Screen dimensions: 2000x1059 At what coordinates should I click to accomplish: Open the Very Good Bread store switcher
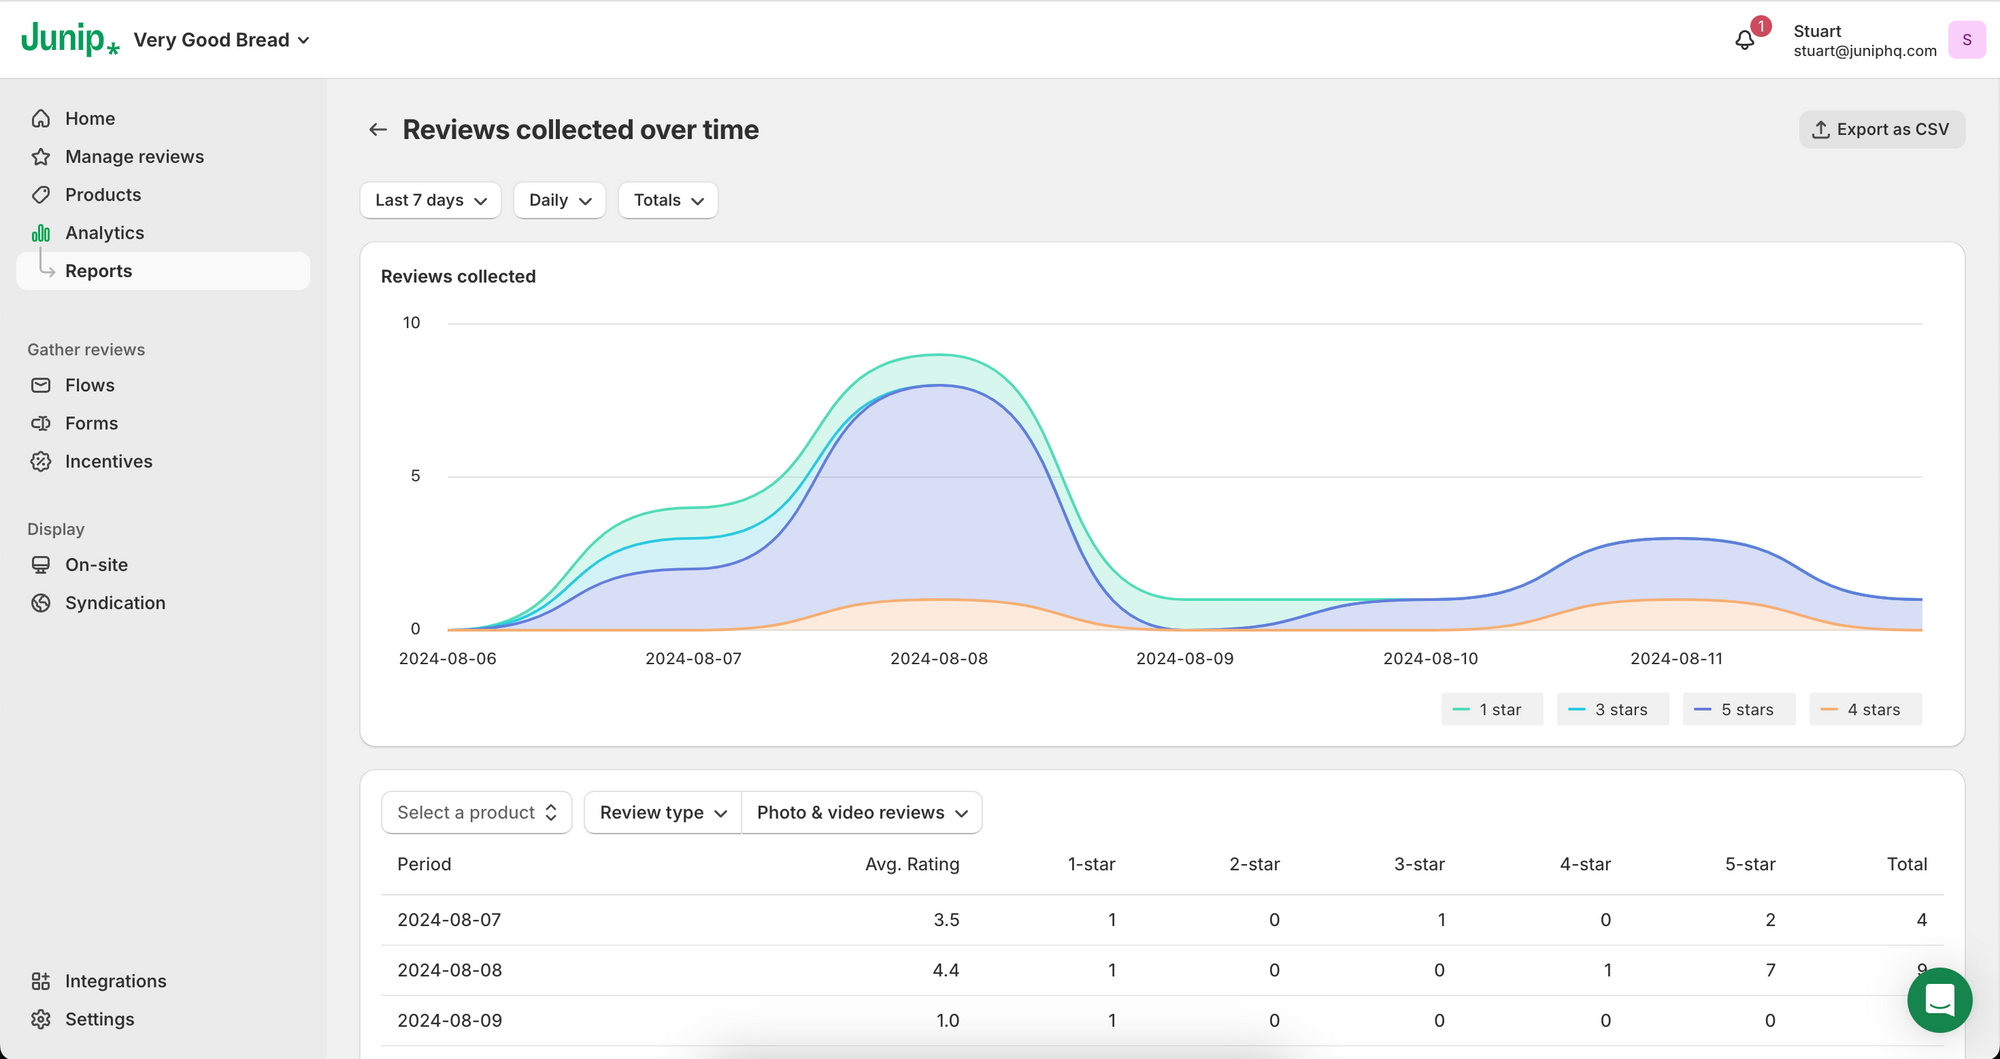click(x=222, y=40)
